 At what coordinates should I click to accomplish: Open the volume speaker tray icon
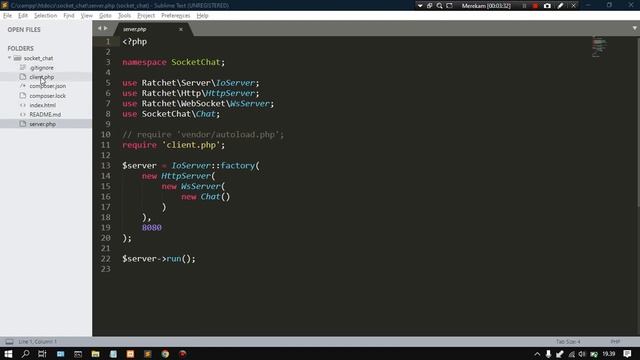coord(582,354)
